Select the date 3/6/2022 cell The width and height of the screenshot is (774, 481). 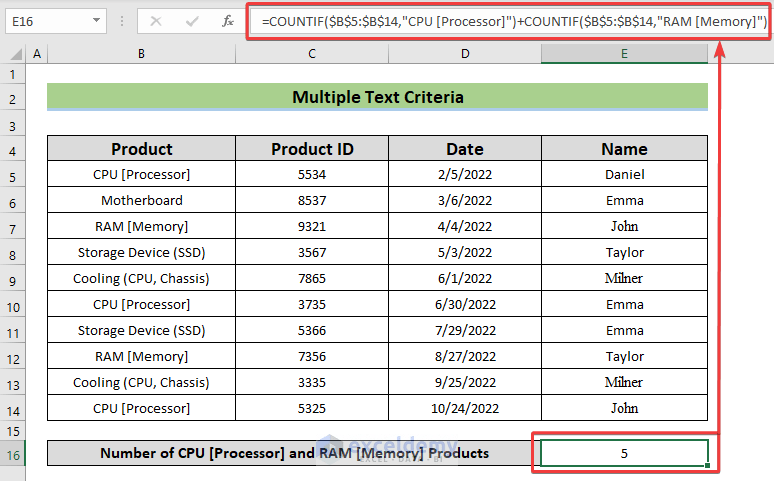click(465, 200)
